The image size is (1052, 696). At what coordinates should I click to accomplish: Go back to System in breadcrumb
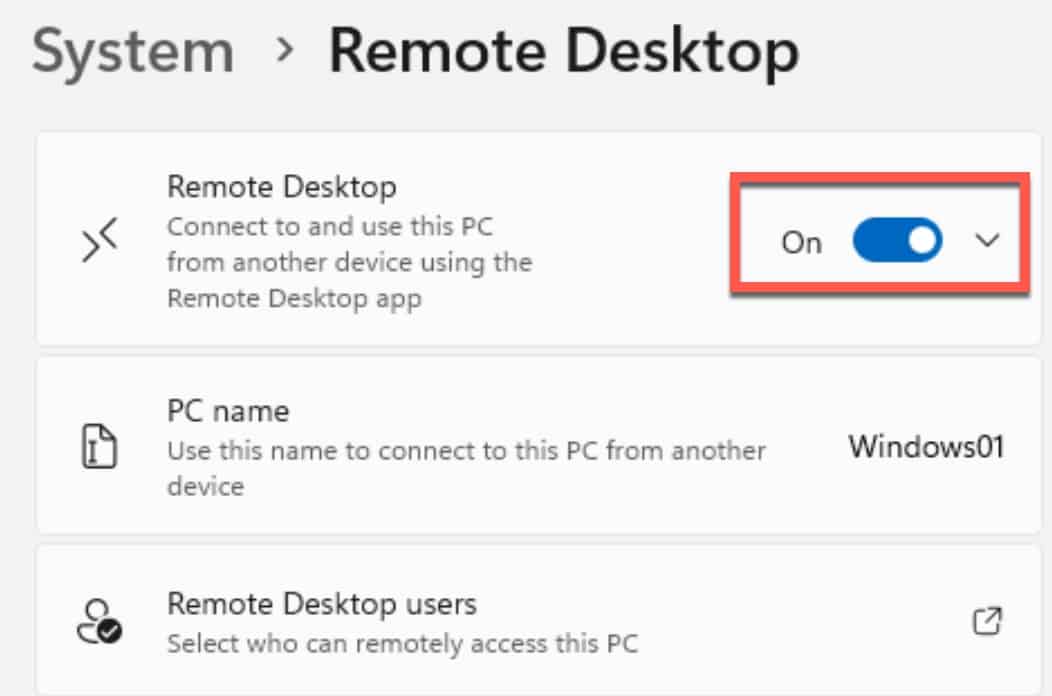(x=134, y=51)
